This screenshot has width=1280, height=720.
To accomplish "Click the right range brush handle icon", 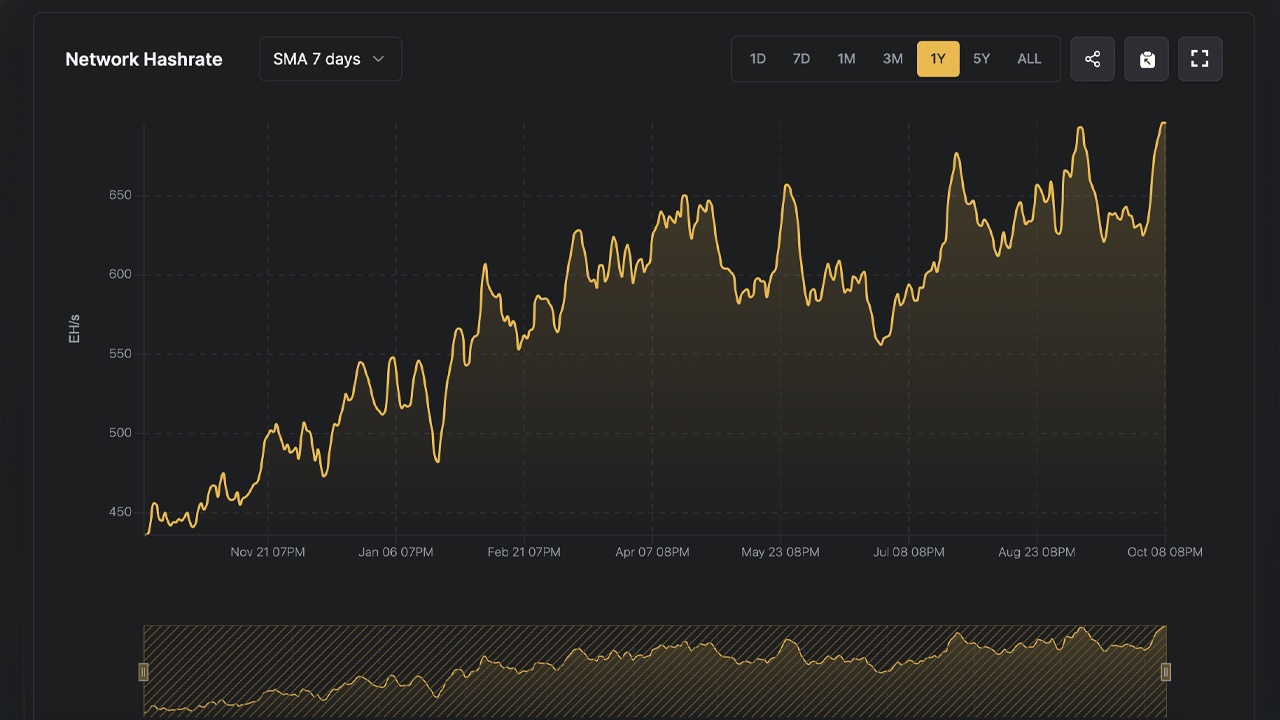I will pyautogui.click(x=1165, y=672).
